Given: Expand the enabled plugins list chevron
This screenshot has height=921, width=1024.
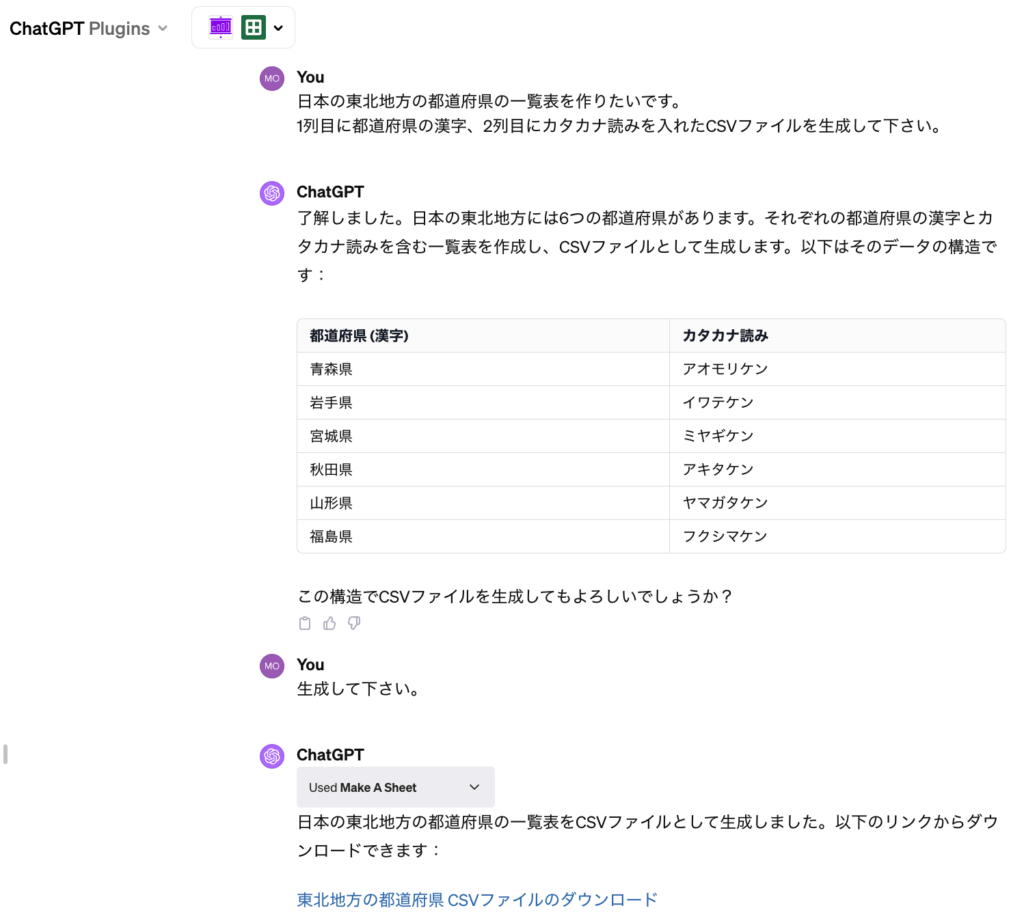Looking at the screenshot, I should (x=278, y=28).
